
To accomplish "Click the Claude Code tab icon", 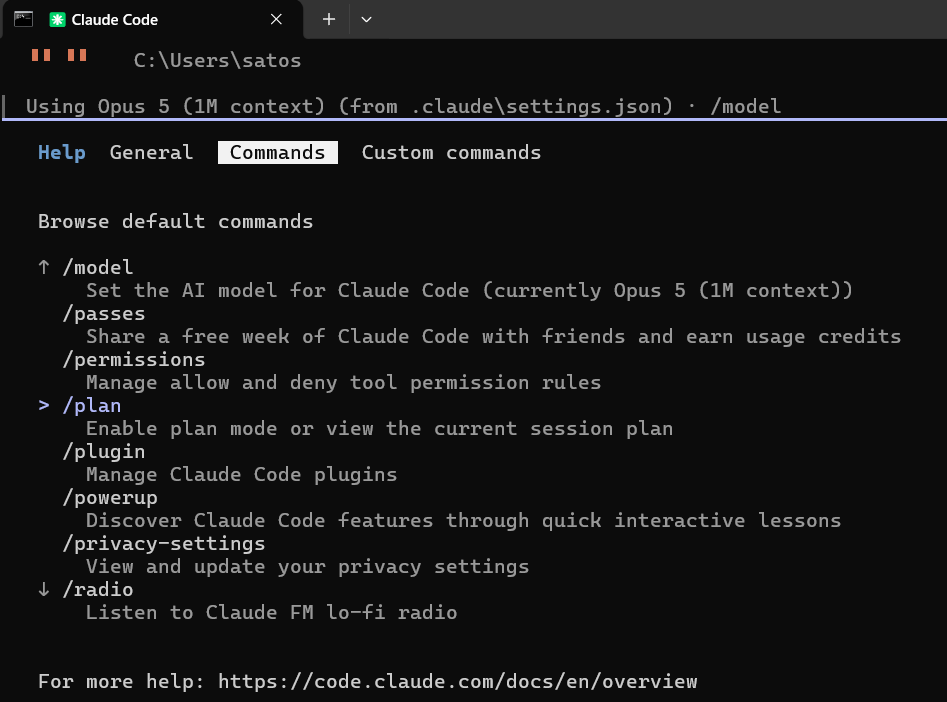I will click(x=57, y=19).
